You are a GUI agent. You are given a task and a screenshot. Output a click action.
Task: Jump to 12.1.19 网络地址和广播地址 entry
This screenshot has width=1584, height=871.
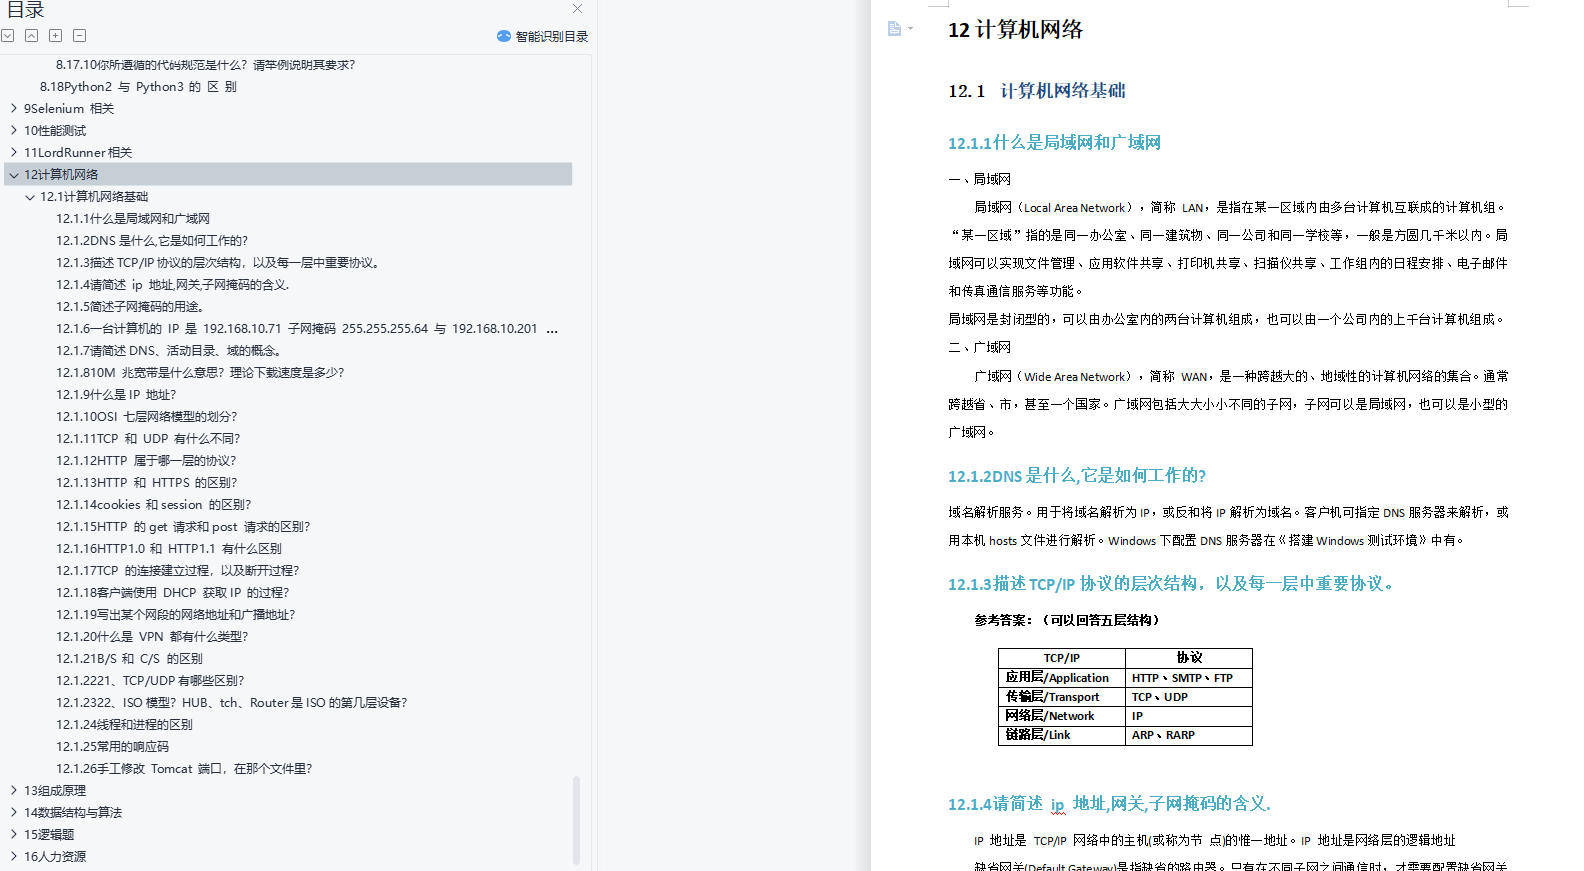coord(176,614)
